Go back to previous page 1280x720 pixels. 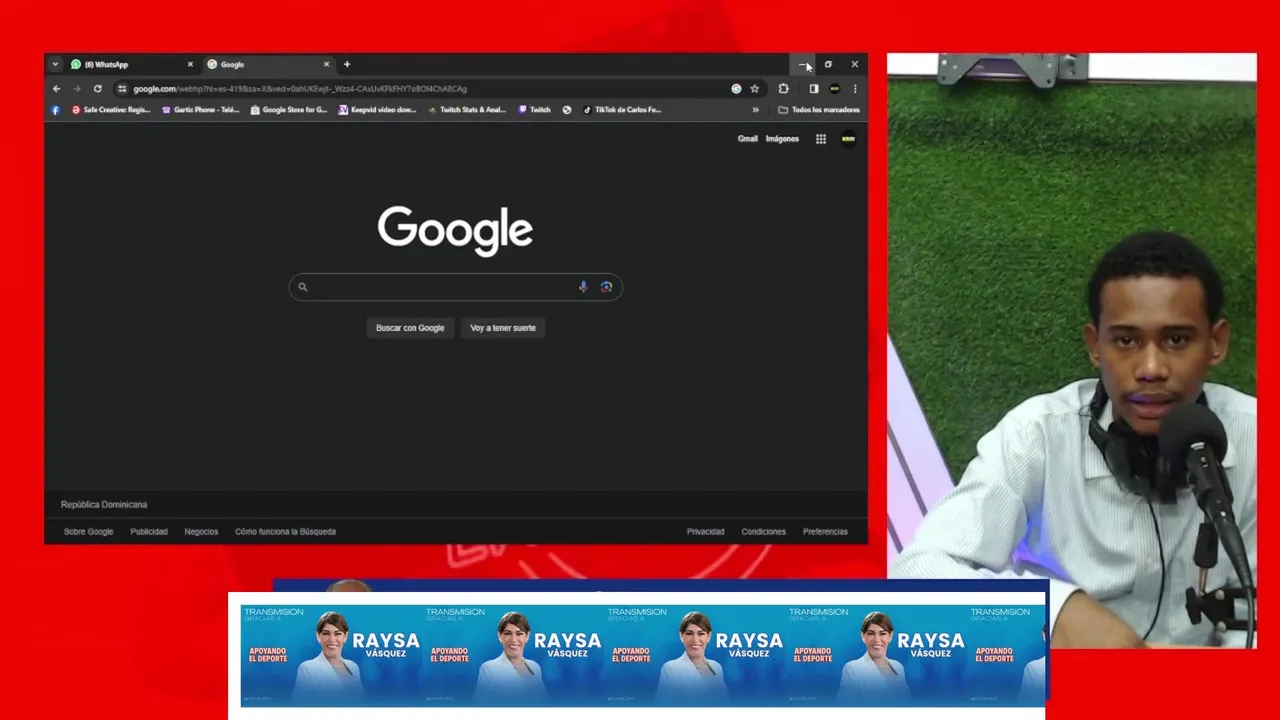pyautogui.click(x=56, y=89)
